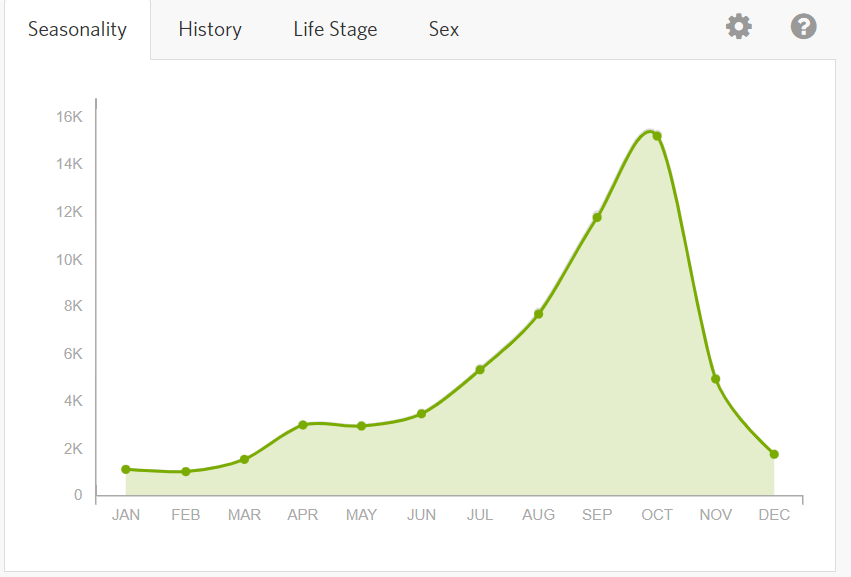Click the July data point on the curve
Viewport: 851px width, 577px height.
480,370
